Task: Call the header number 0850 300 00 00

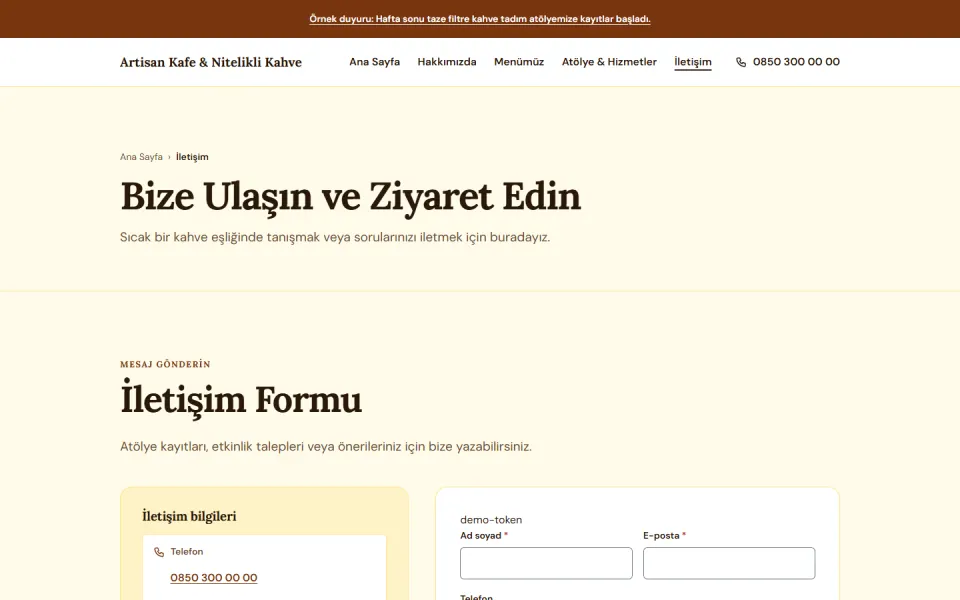Action: pos(796,62)
